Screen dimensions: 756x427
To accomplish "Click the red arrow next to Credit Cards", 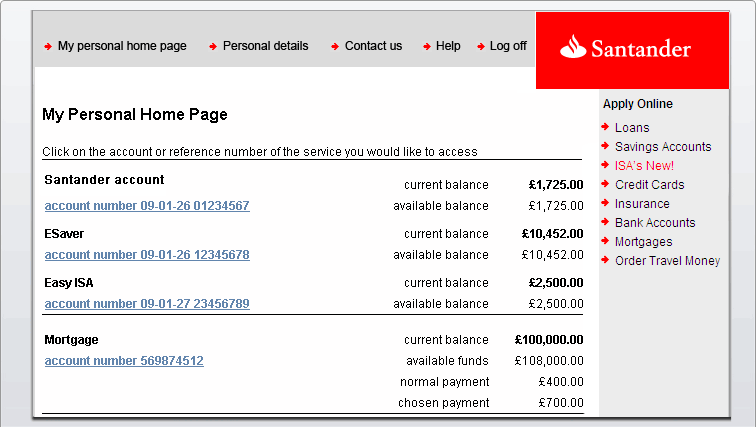I will click(x=605, y=184).
